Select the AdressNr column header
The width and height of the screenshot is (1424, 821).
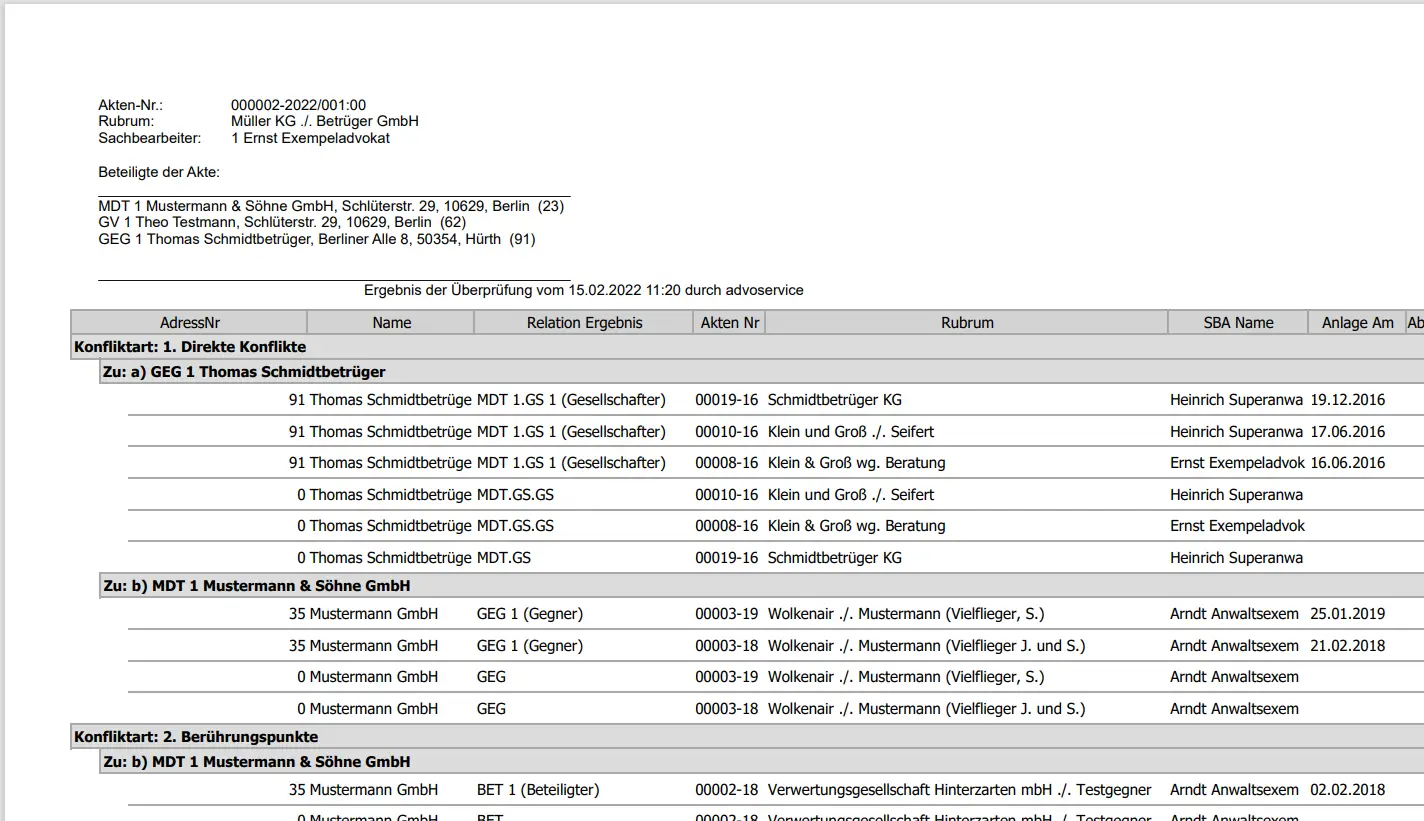click(190, 322)
